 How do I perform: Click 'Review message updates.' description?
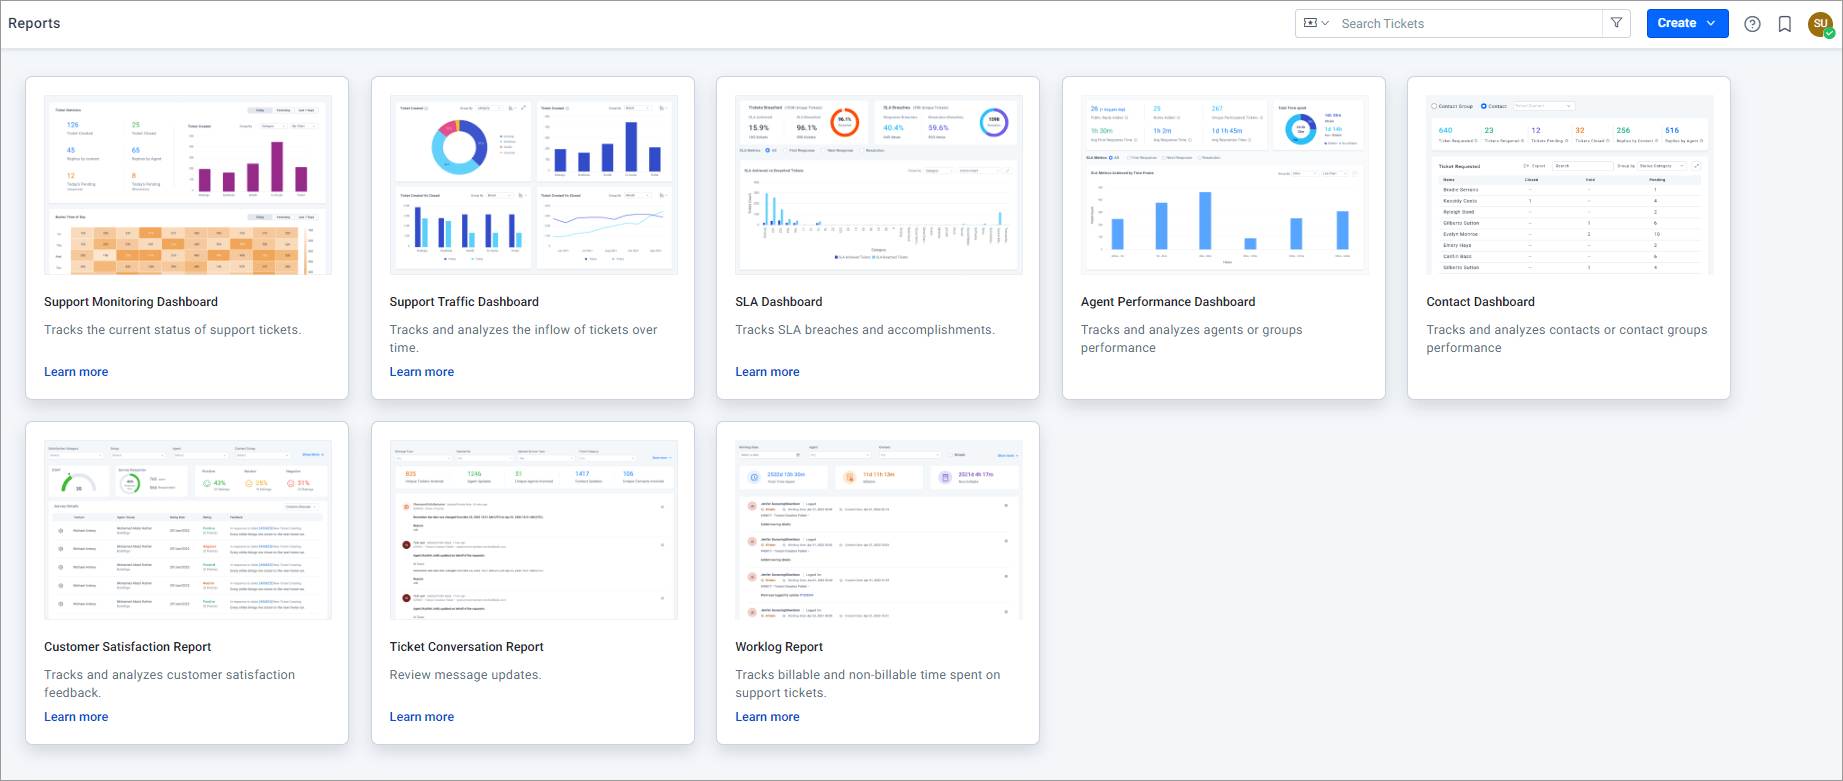click(x=466, y=675)
